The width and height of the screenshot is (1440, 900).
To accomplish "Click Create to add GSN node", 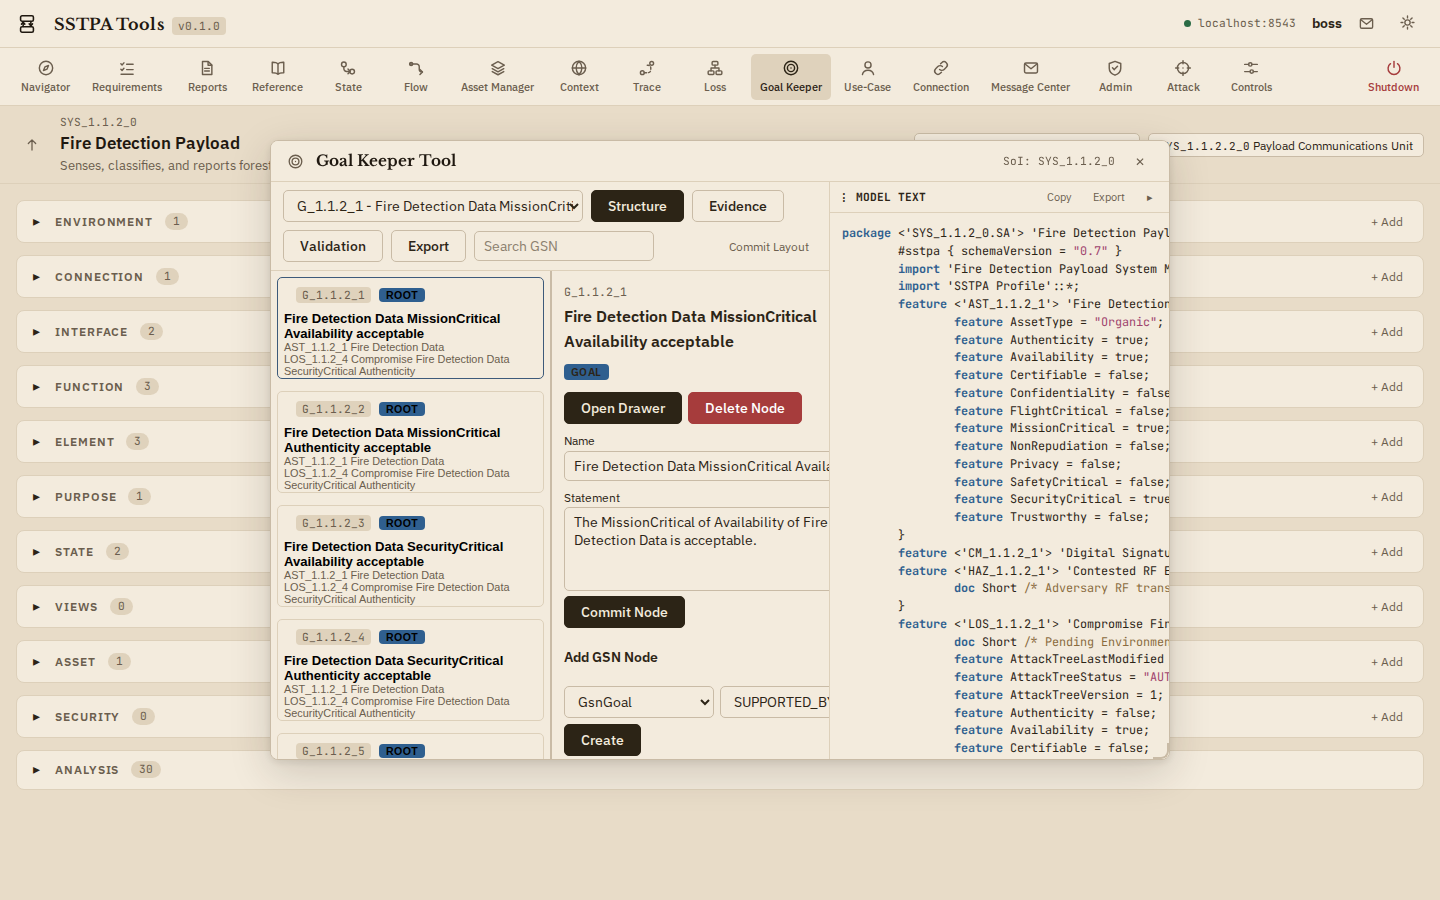I will 602,740.
